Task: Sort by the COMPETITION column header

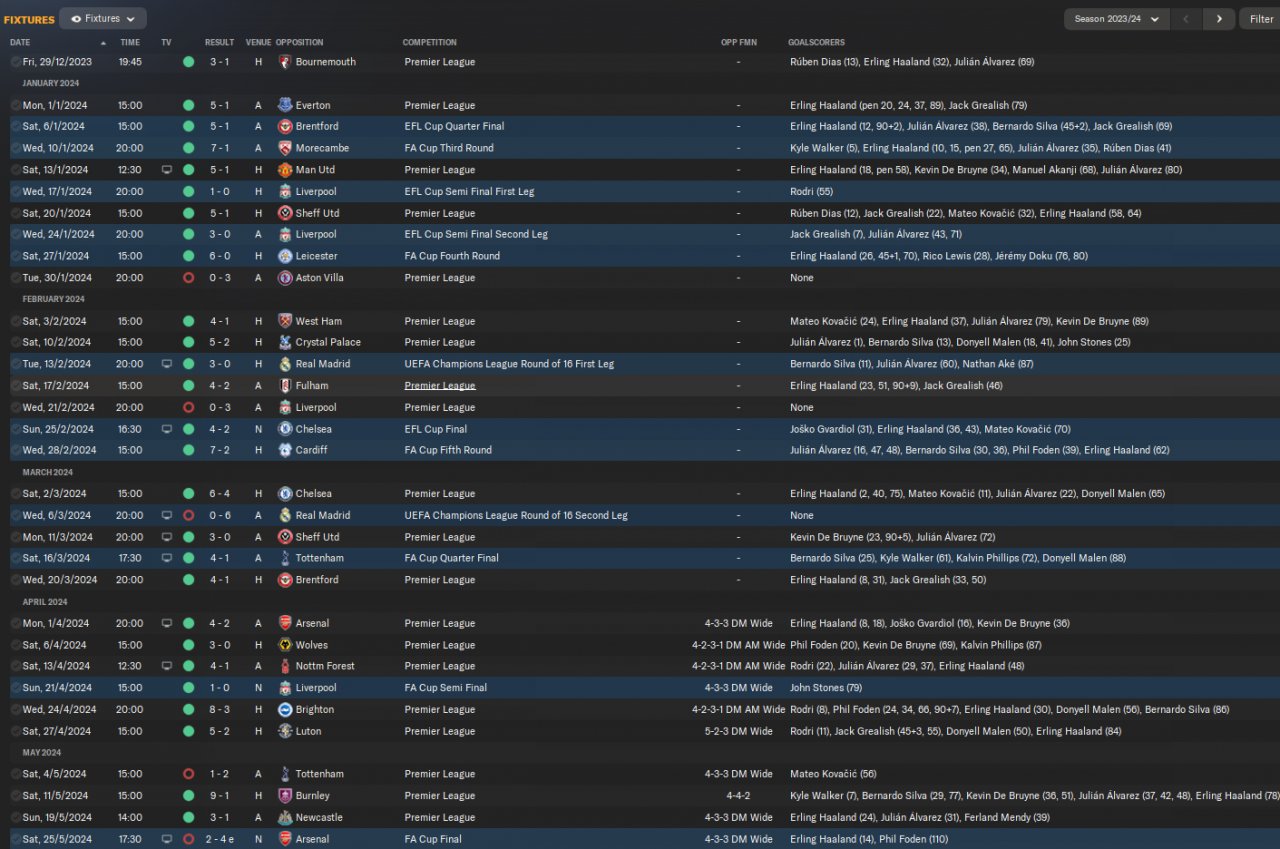Action: (430, 43)
